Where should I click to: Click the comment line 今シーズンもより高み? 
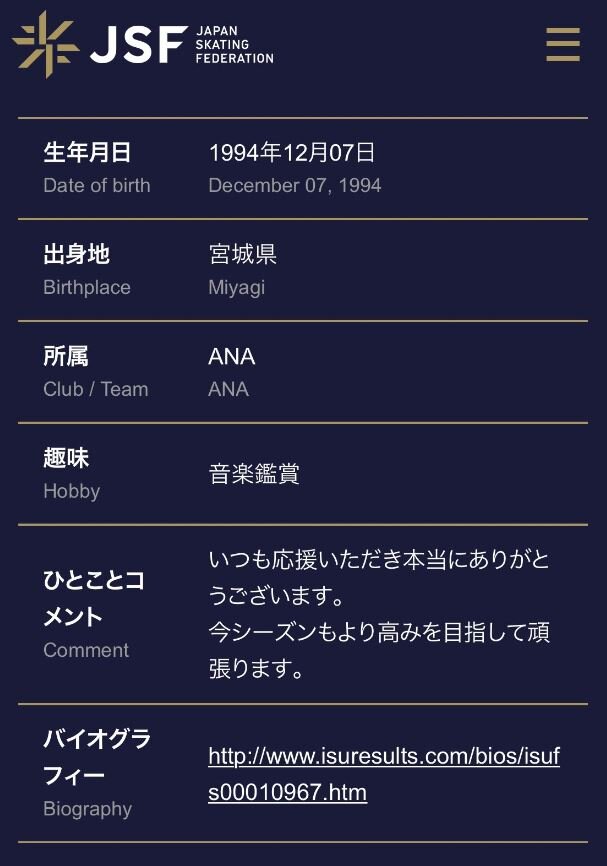pos(379,650)
